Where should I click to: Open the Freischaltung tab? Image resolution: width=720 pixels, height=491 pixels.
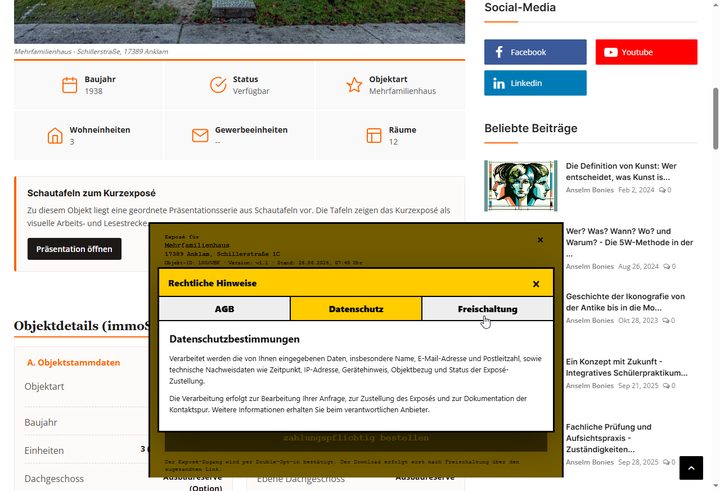click(x=488, y=309)
